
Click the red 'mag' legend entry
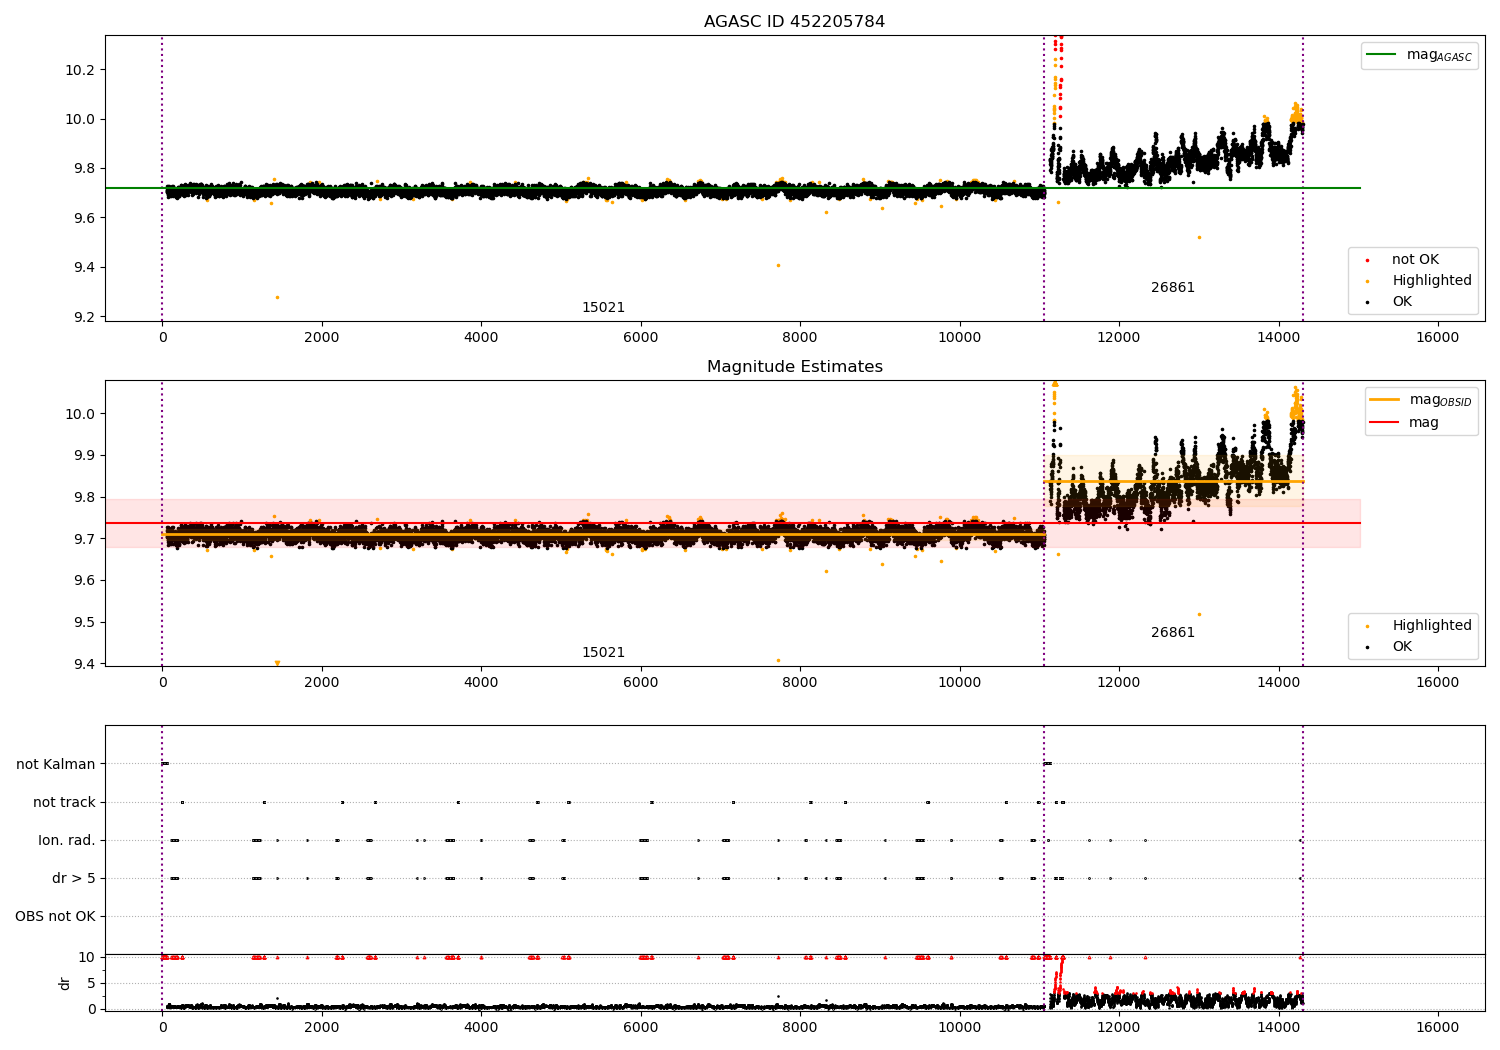pyautogui.click(x=1404, y=423)
